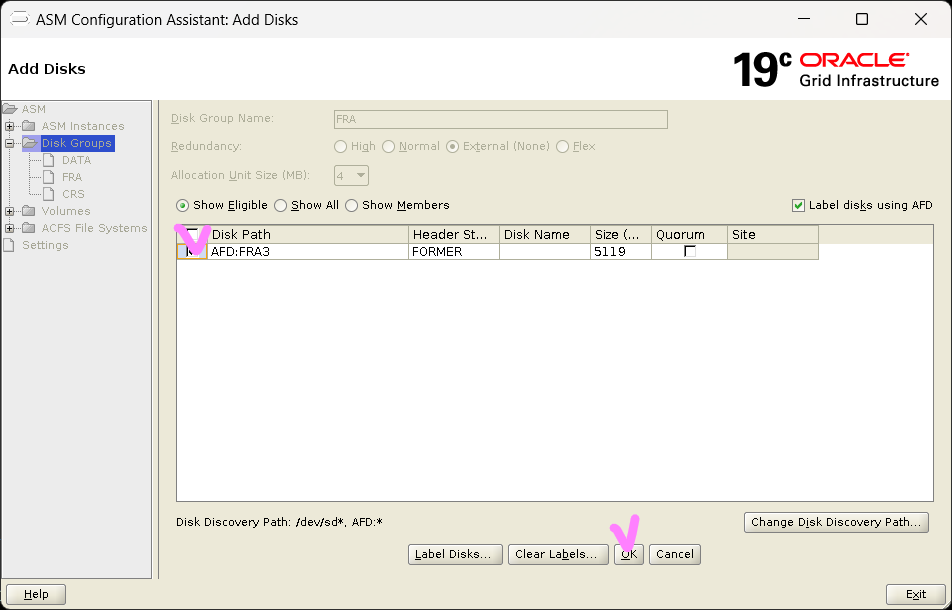This screenshot has height=610, width=952.
Task: Select the CRS tree item
Action: coord(73,194)
